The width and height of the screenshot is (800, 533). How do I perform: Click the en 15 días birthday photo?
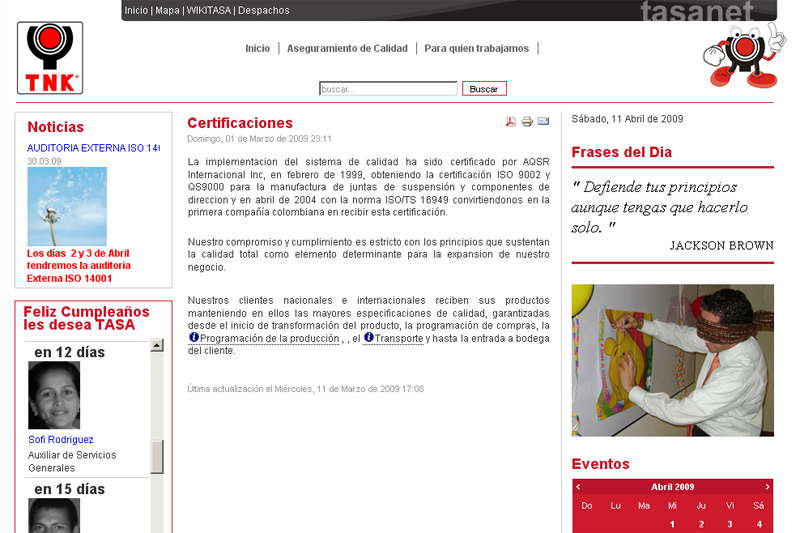[x=54, y=516]
